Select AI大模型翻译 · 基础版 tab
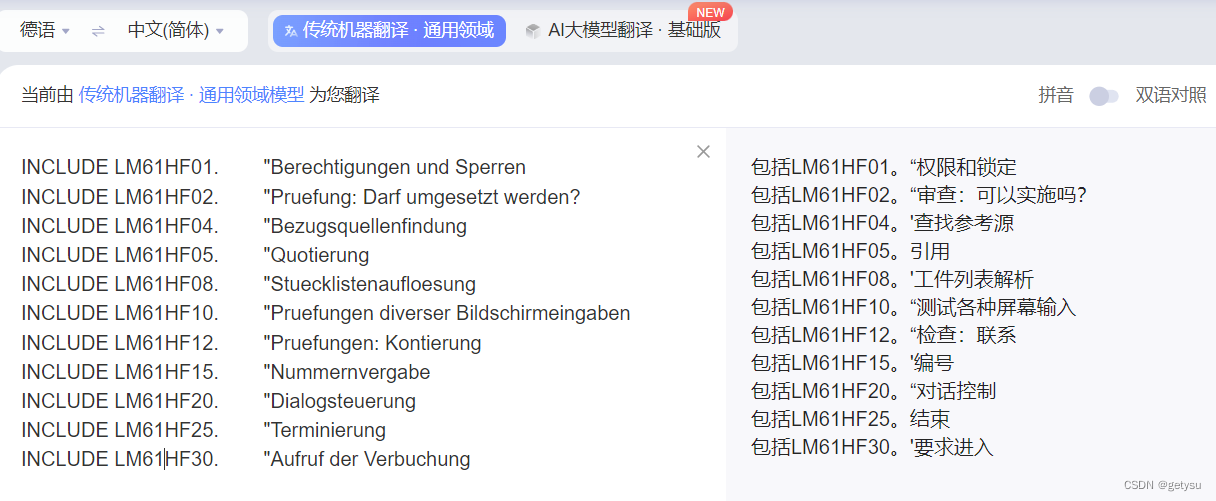Screen dimensions: 1216x501 (x=623, y=31)
